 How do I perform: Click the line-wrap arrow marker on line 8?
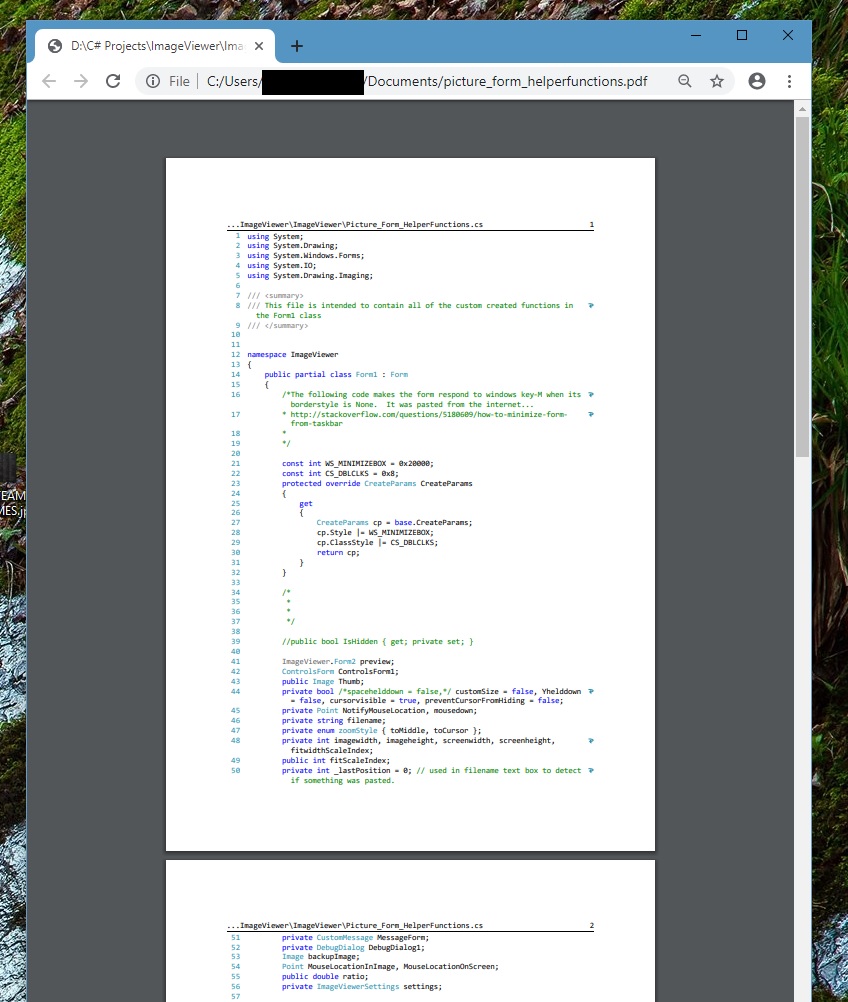pyautogui.click(x=591, y=305)
